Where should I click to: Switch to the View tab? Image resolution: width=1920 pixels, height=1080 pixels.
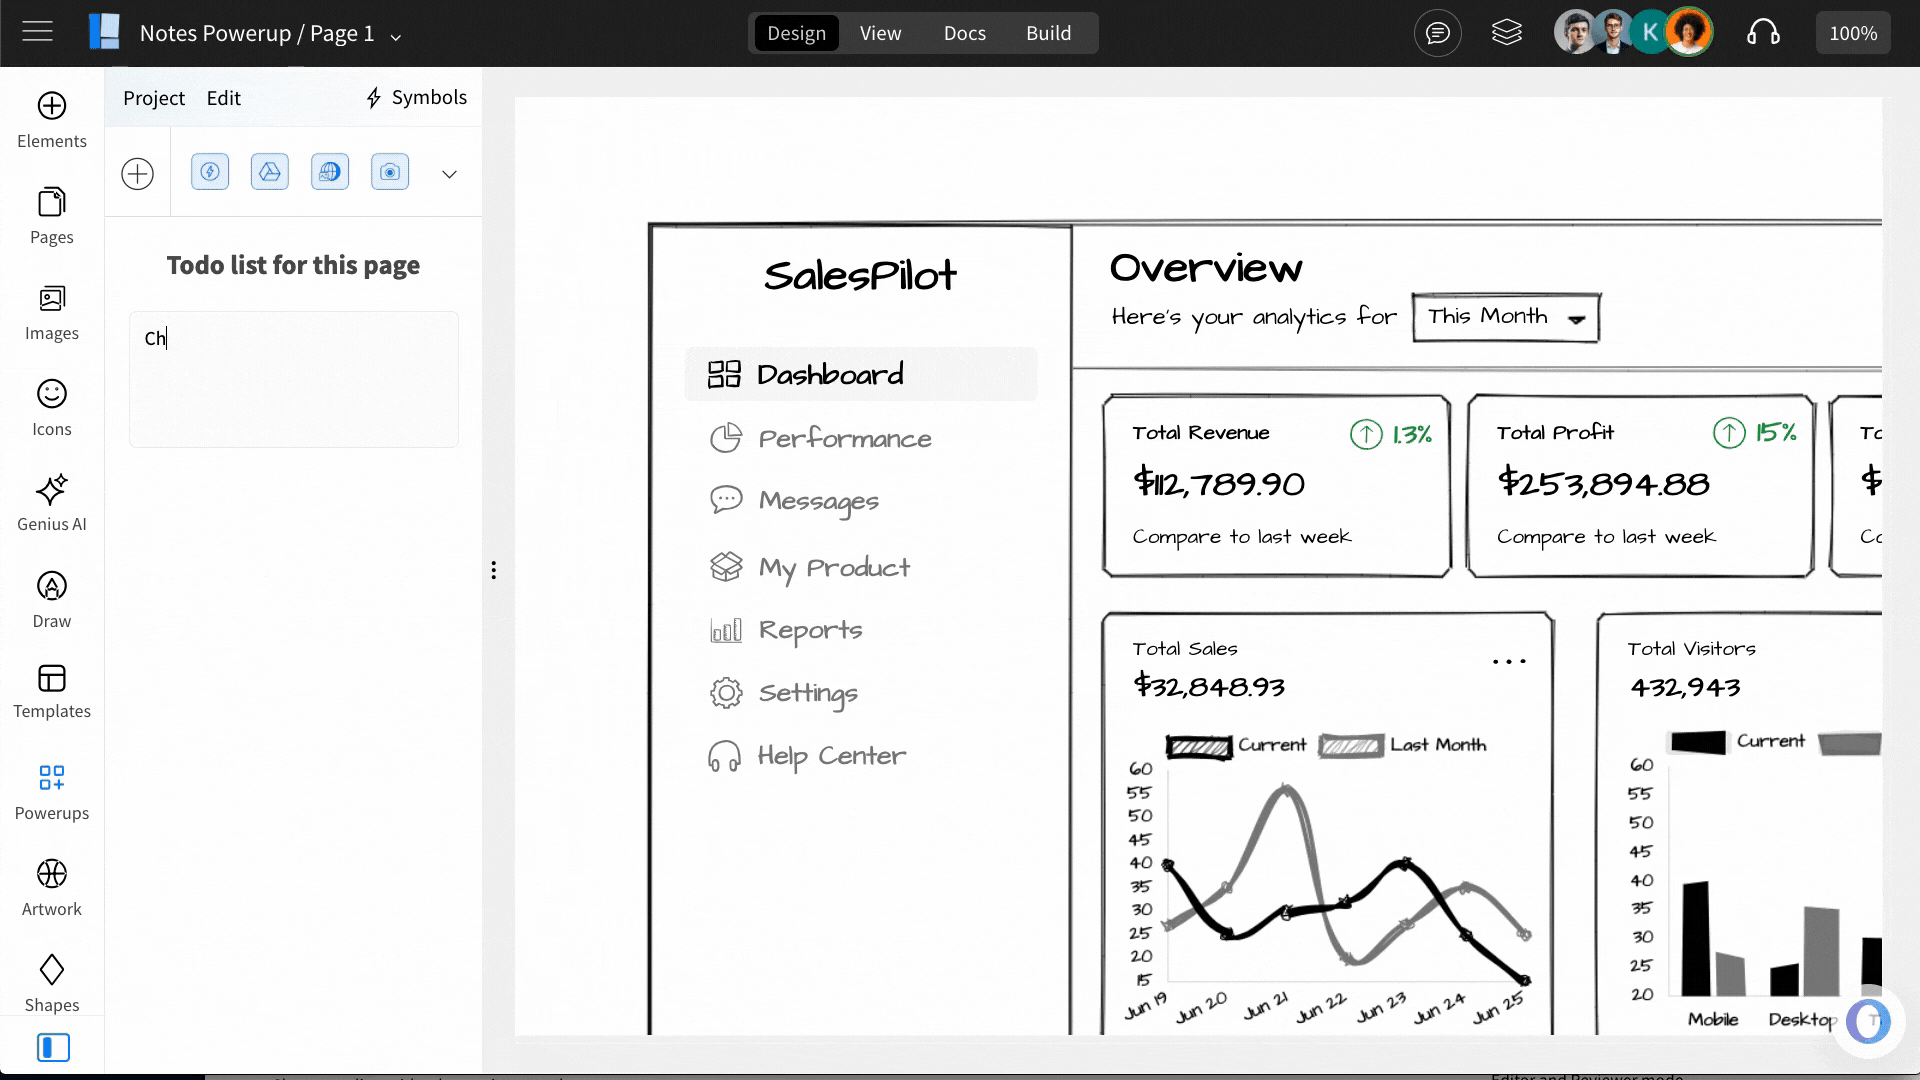point(879,32)
